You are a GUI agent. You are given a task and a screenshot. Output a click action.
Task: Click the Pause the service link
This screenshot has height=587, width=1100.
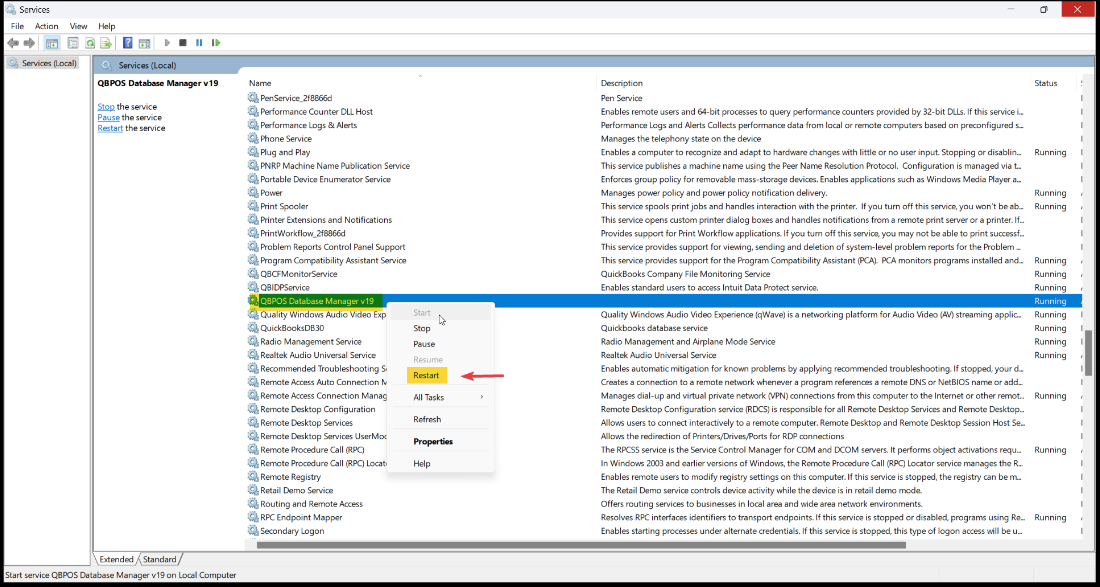point(108,117)
